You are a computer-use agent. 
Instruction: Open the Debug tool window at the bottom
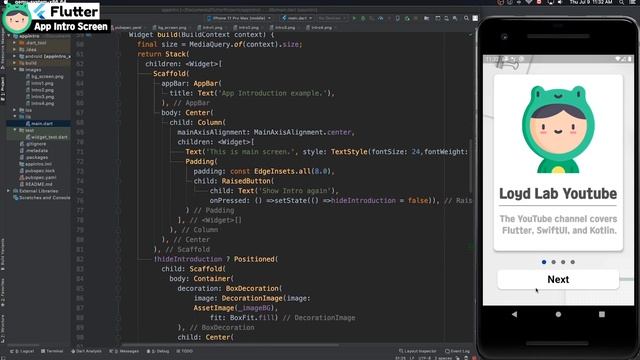pyautogui.click(x=158, y=351)
